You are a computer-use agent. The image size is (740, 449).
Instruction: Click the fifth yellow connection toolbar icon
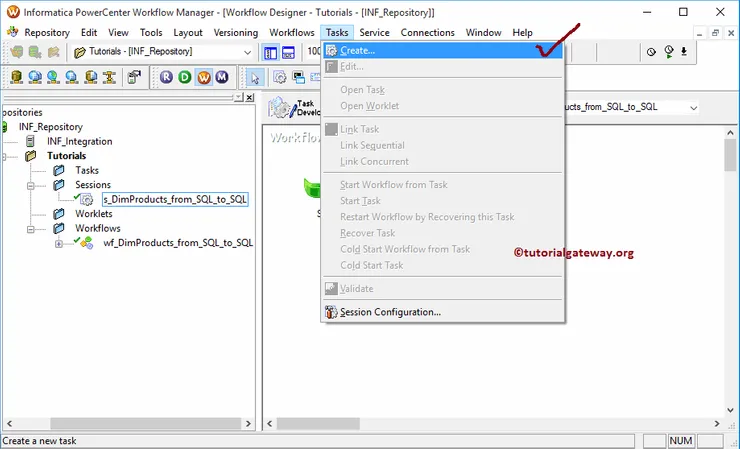coord(91,77)
